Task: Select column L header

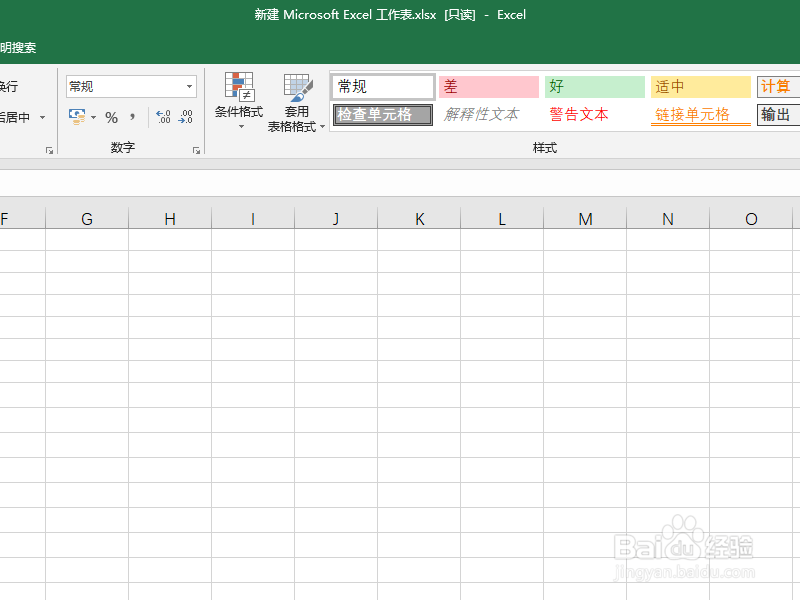Action: pyautogui.click(x=502, y=219)
